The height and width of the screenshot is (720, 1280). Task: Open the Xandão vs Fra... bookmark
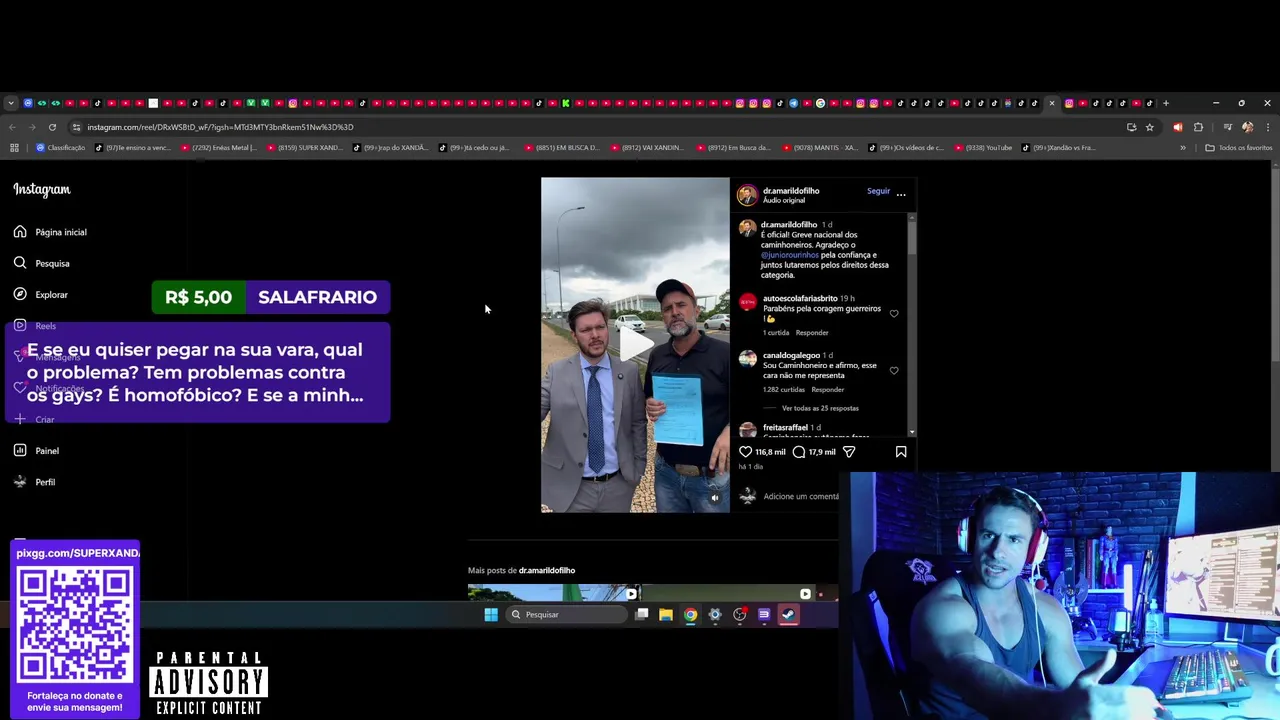(1059, 148)
